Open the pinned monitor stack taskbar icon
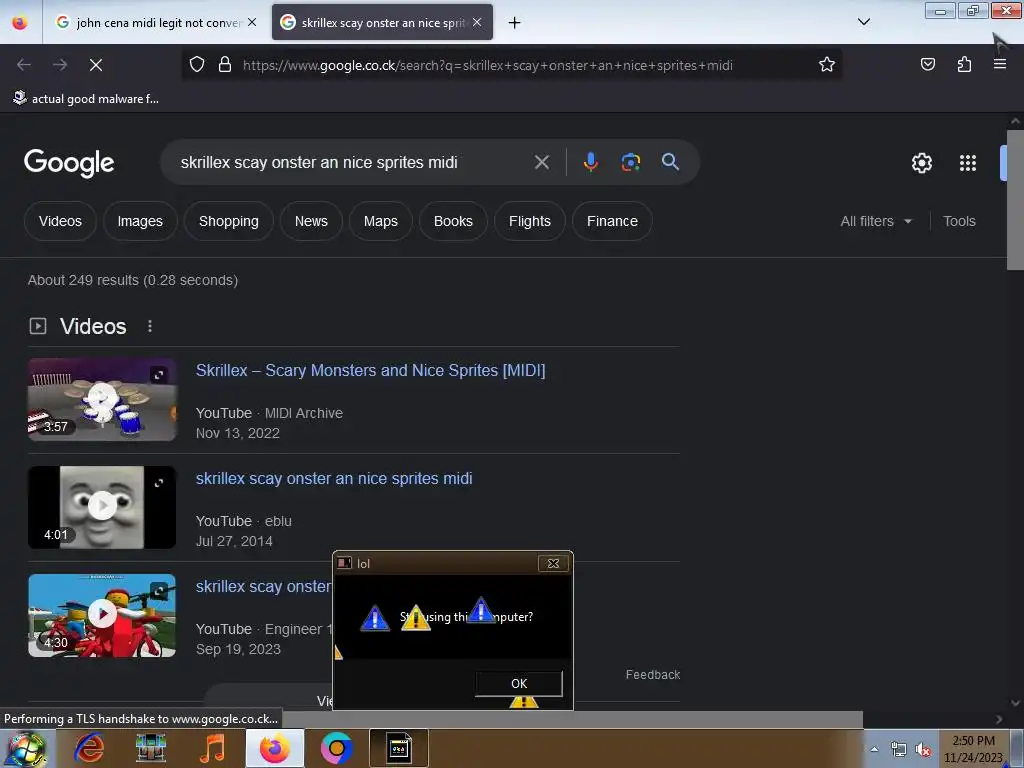Image resolution: width=1024 pixels, height=768 pixels. pyautogui.click(x=150, y=748)
